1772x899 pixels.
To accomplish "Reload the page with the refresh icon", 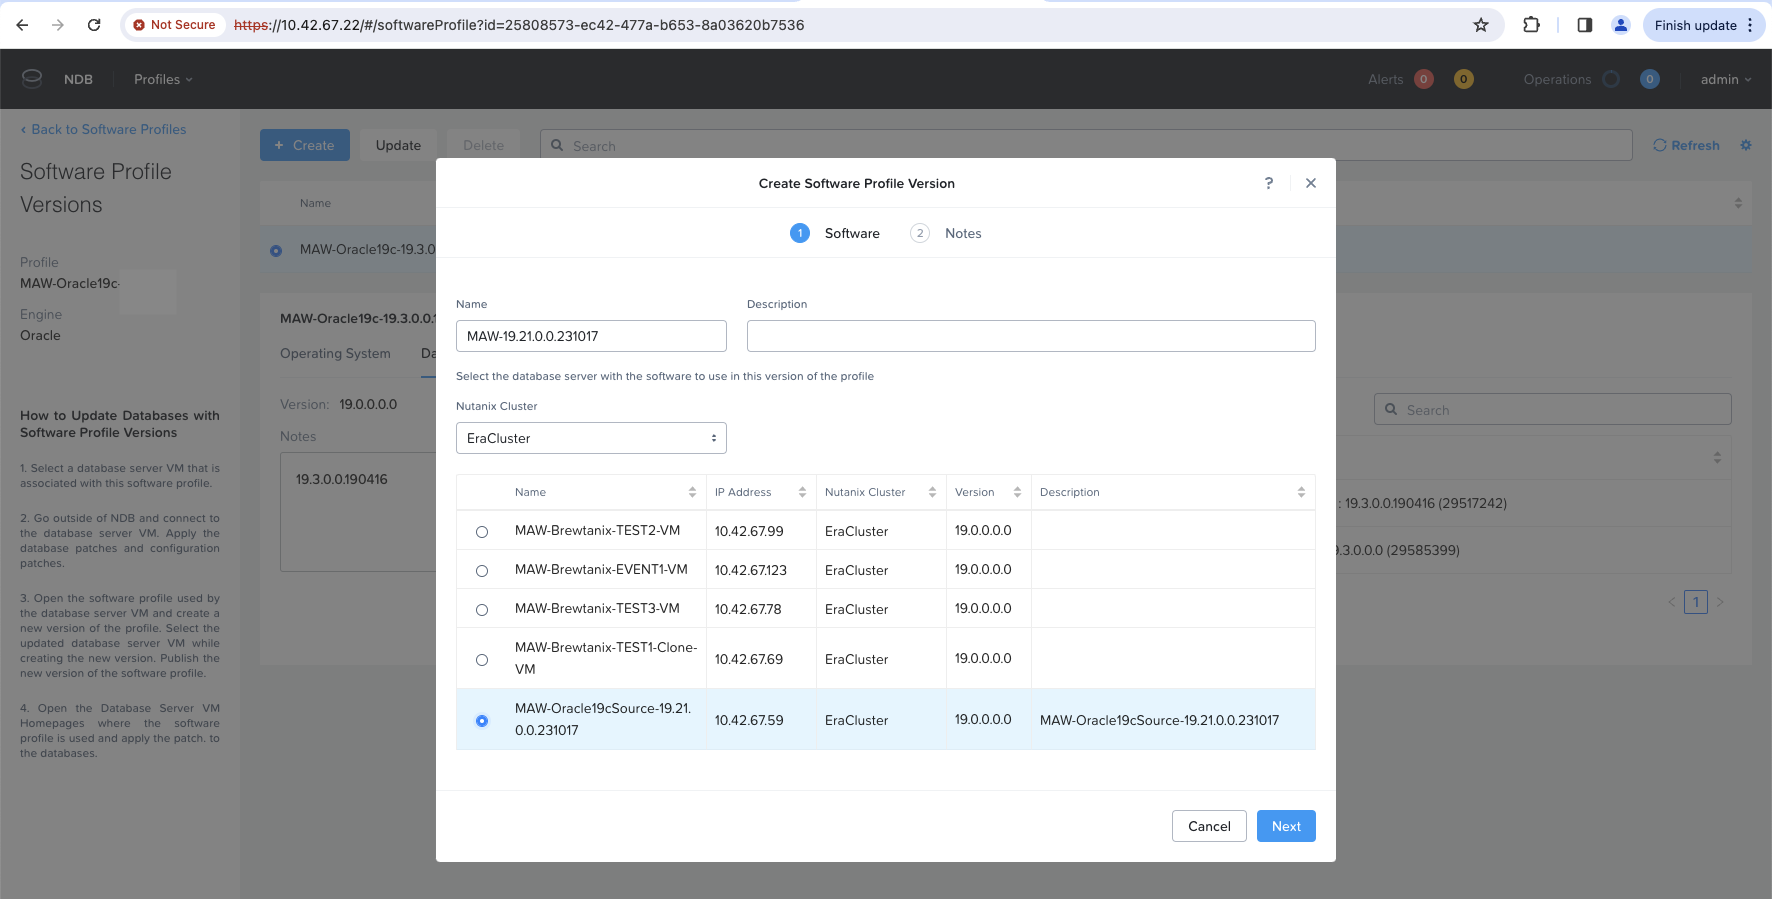I will point(94,25).
